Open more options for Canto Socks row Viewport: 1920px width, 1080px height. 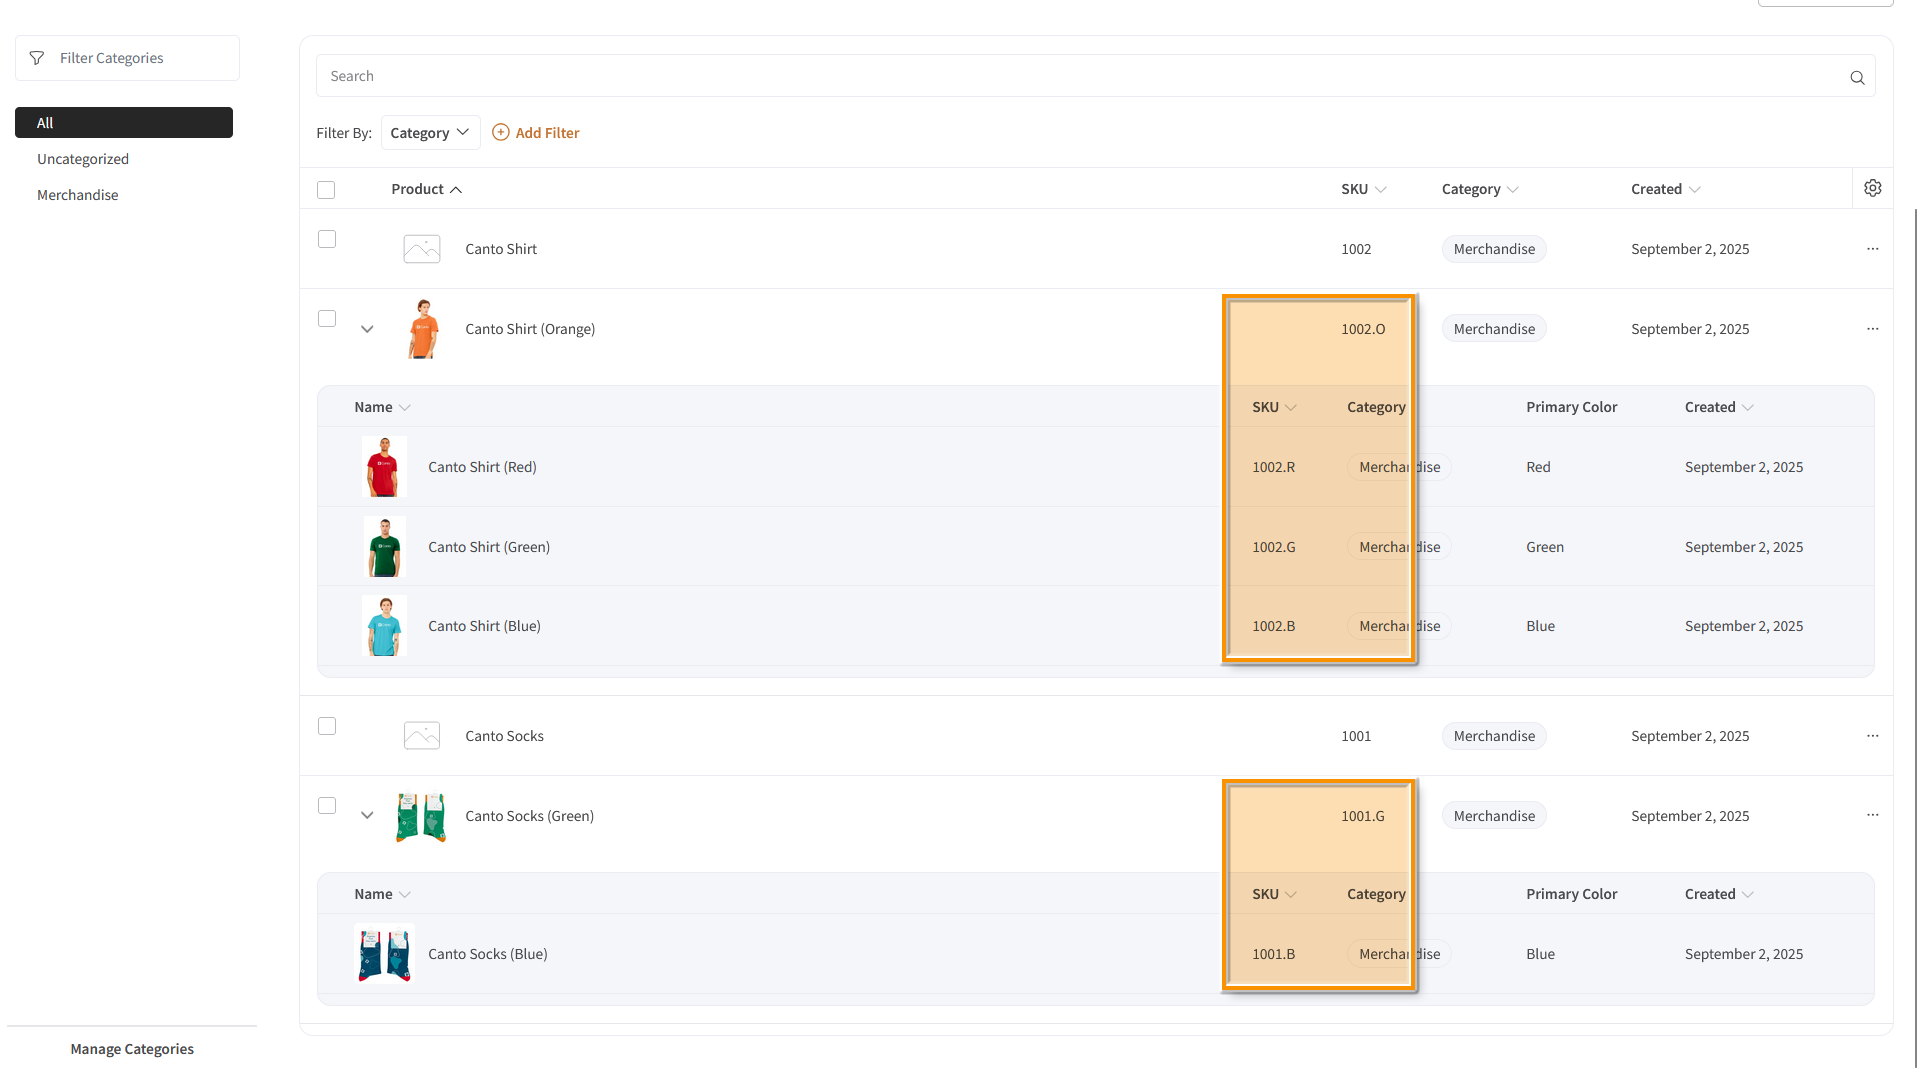coord(1872,736)
